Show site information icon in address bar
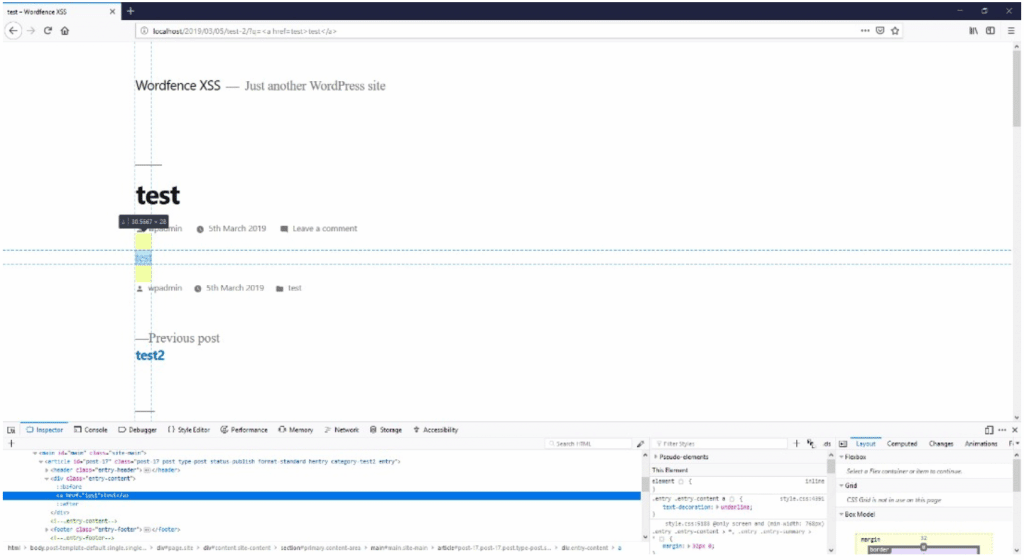 (144, 31)
